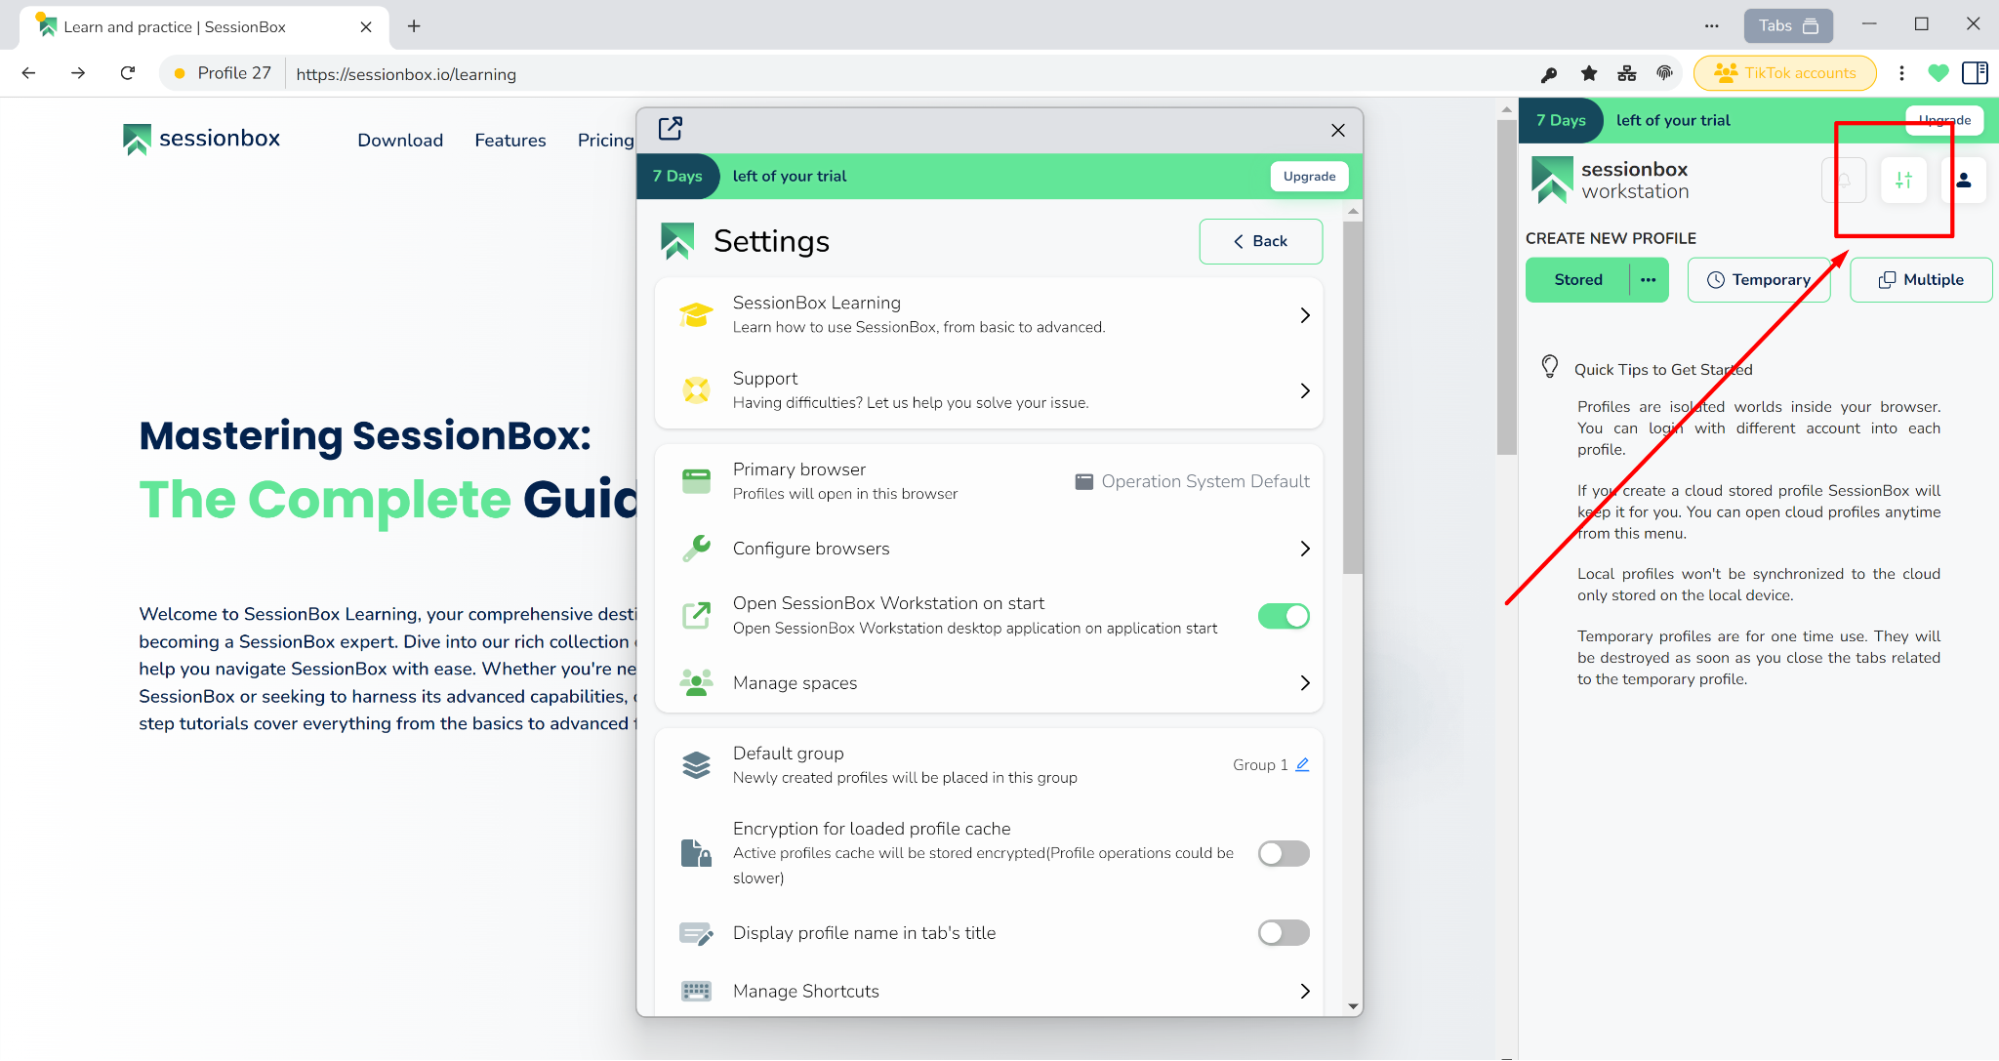
Task: Click Upgrade in the workstation panel banner
Action: (x=1944, y=120)
